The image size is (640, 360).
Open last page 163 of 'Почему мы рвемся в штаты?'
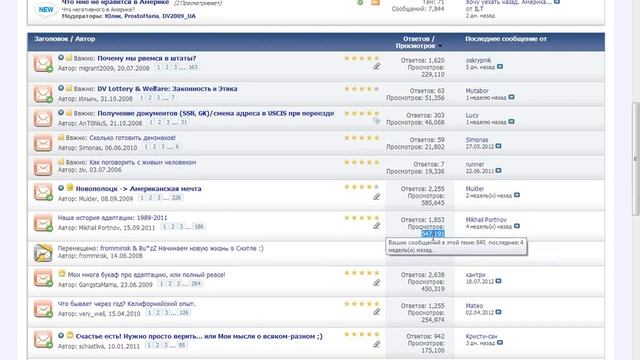pyautogui.click(x=193, y=67)
